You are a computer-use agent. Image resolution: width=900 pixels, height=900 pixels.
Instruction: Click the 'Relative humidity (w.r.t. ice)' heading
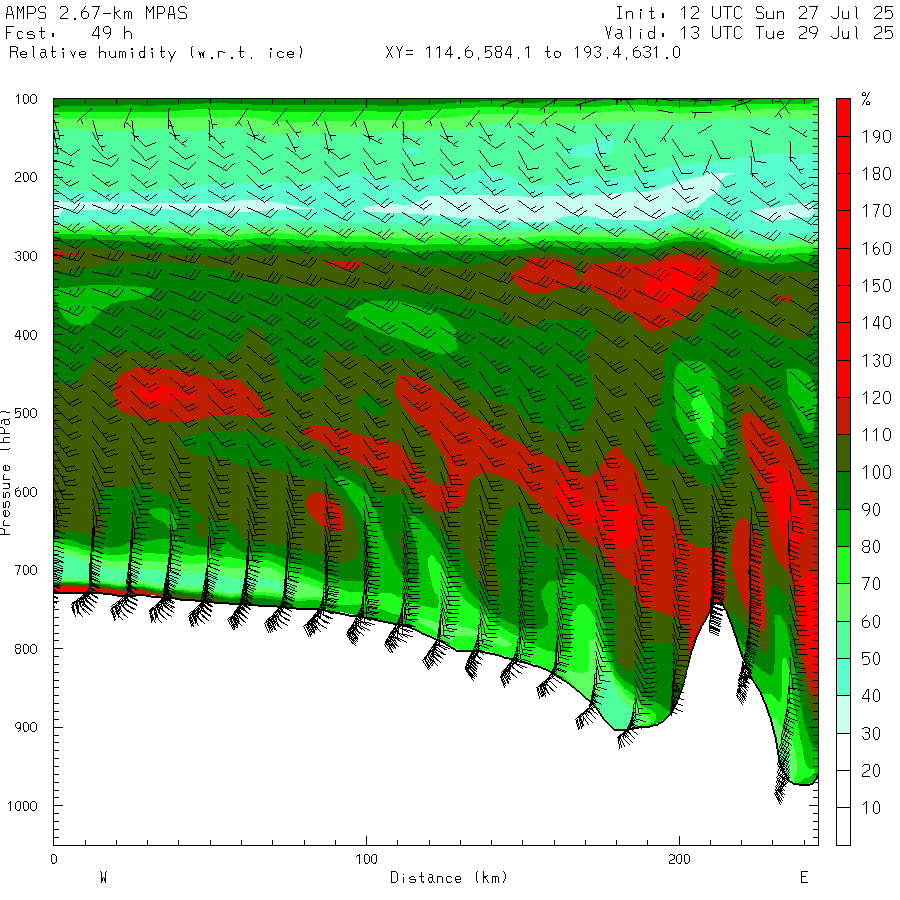[x=156, y=53]
